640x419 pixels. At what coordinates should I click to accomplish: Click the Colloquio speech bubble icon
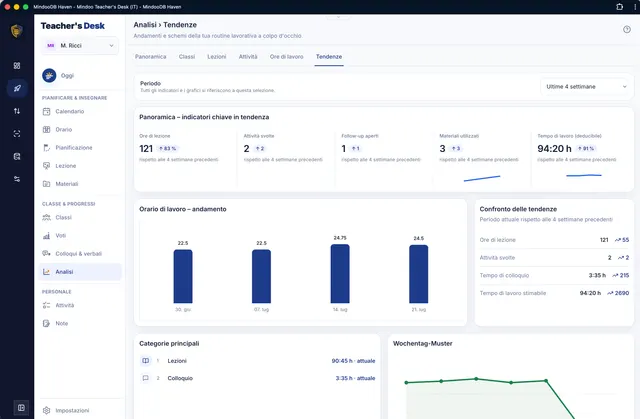tap(145, 378)
